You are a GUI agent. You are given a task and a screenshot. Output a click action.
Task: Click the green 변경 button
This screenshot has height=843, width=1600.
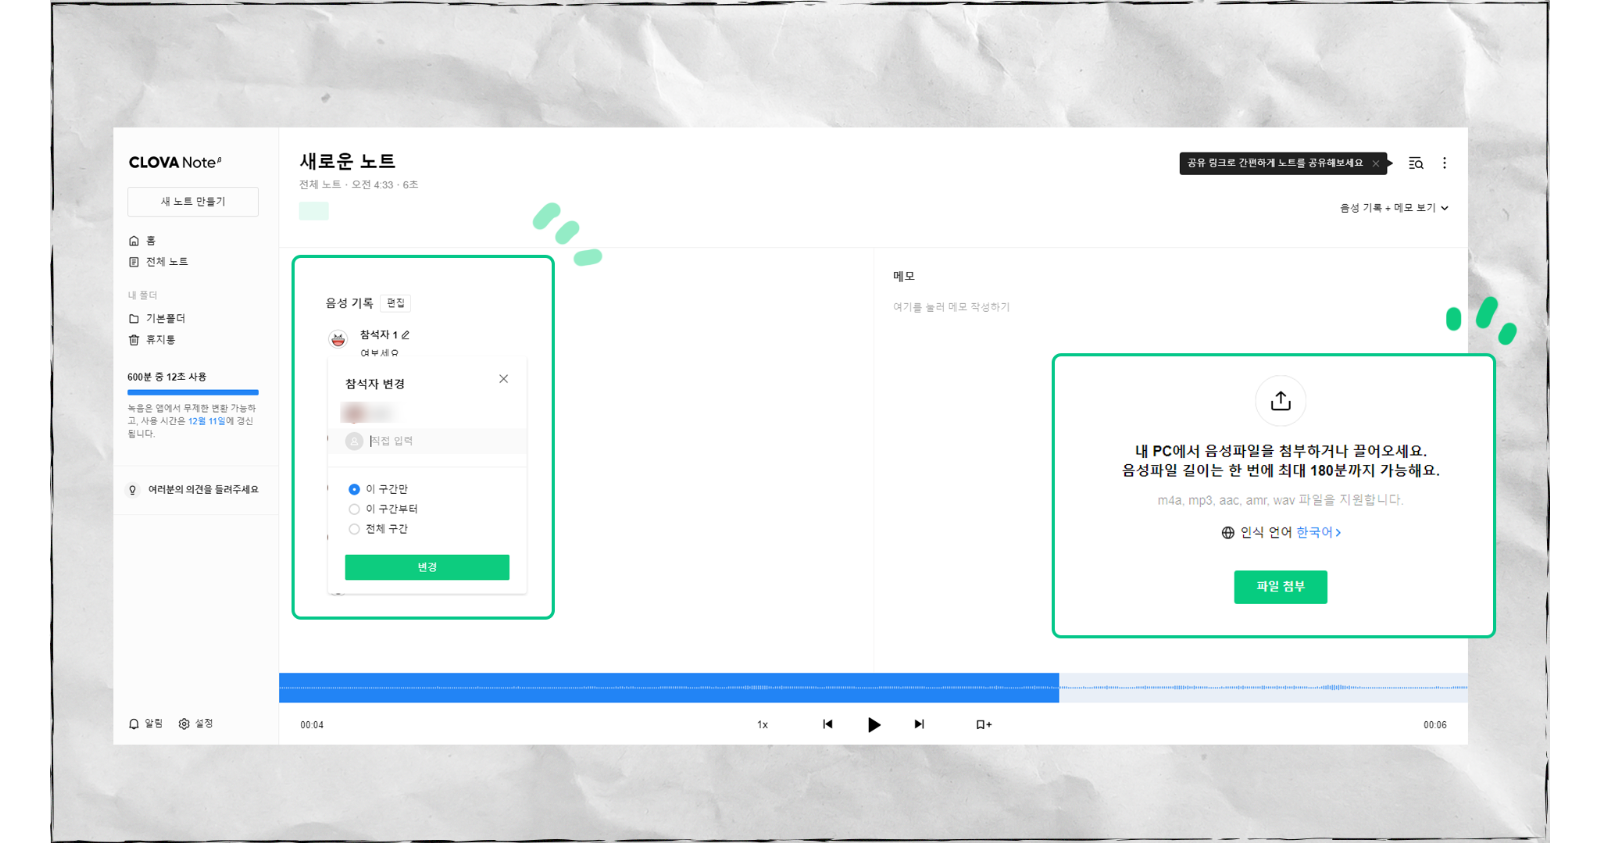[x=427, y=567]
